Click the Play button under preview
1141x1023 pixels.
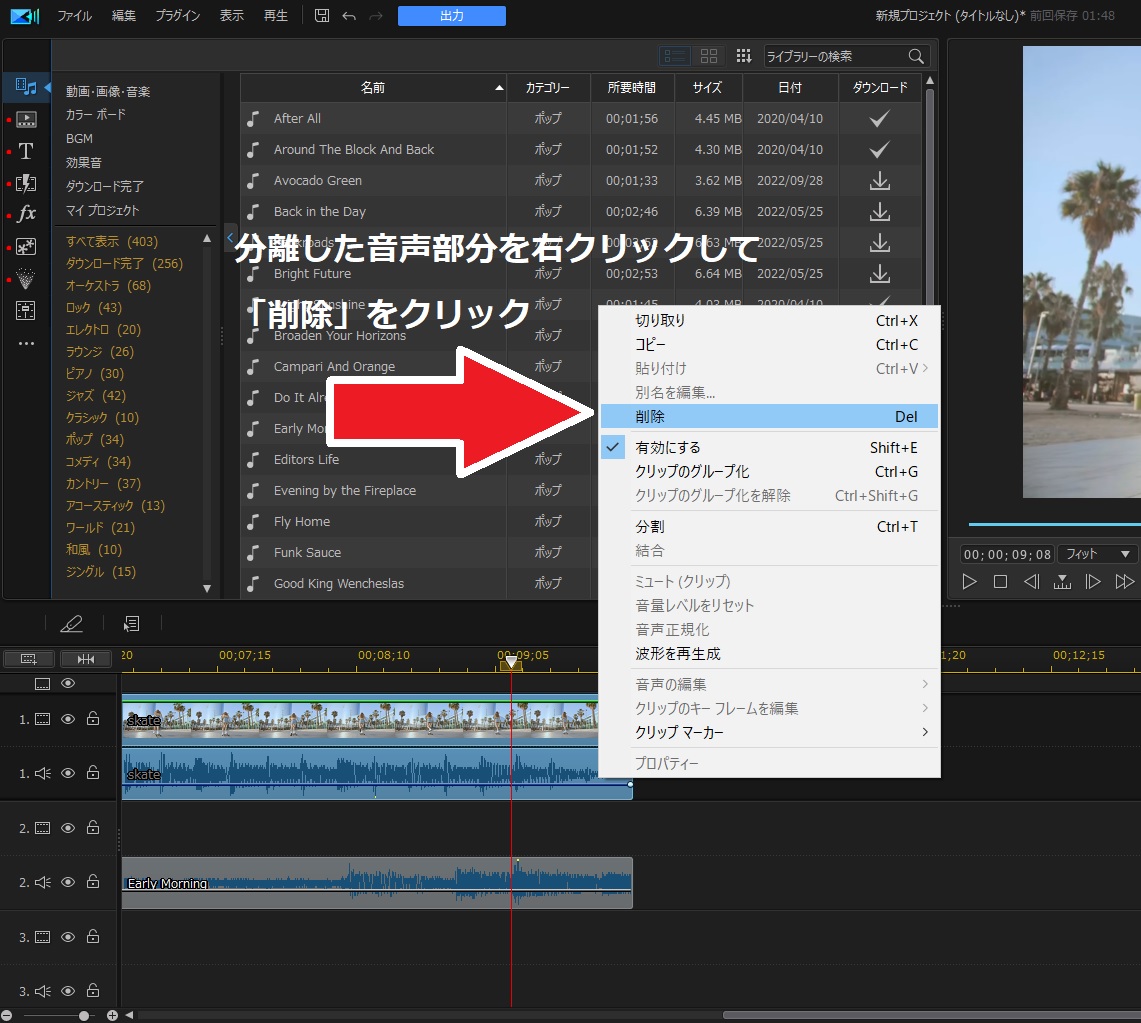pyautogui.click(x=969, y=581)
